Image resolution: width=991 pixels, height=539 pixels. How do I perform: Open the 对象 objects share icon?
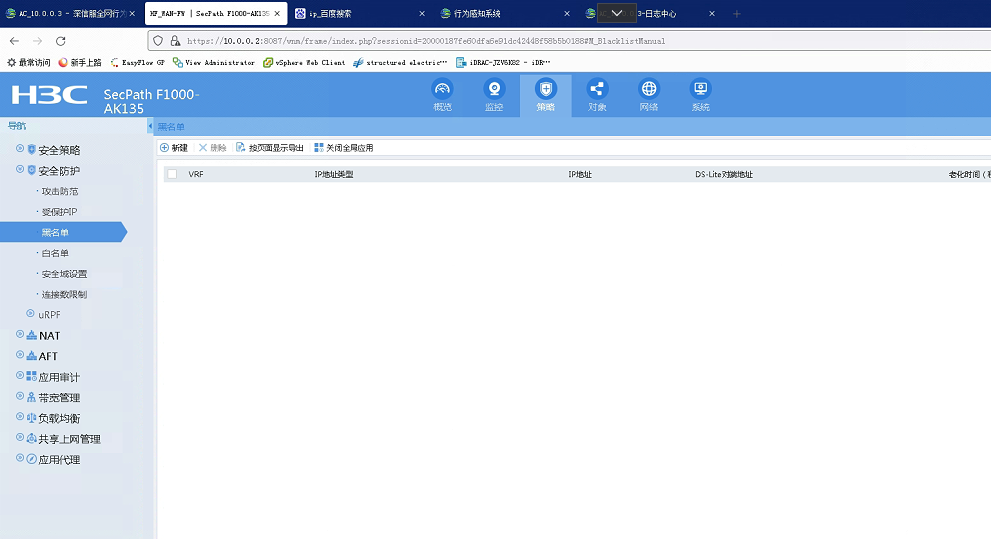coord(597,89)
